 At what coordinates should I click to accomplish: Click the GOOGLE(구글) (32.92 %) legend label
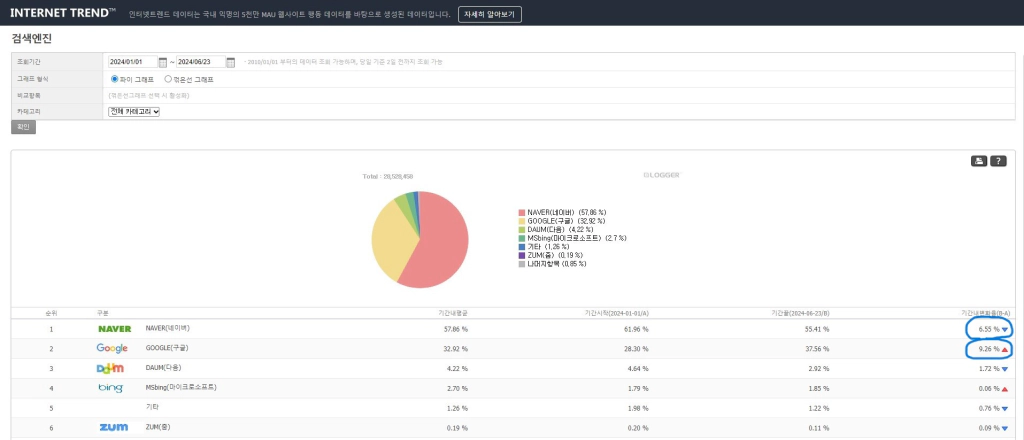tap(567, 221)
